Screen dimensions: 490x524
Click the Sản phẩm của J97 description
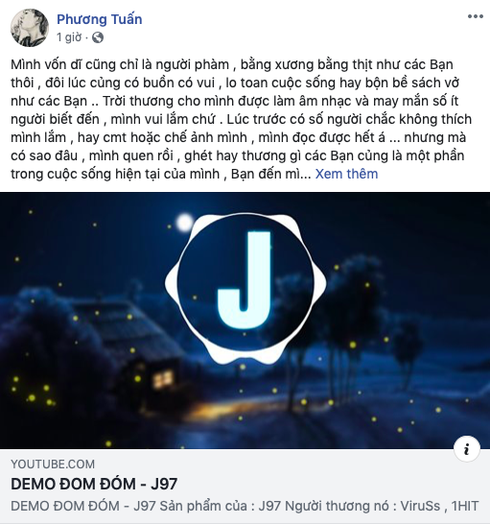tap(245, 506)
